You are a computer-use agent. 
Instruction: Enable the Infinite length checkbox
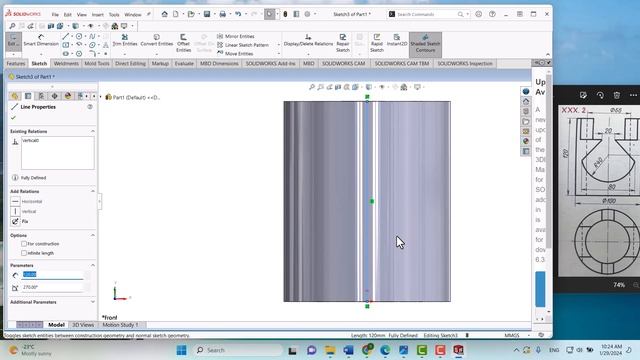pyautogui.click(x=24, y=253)
